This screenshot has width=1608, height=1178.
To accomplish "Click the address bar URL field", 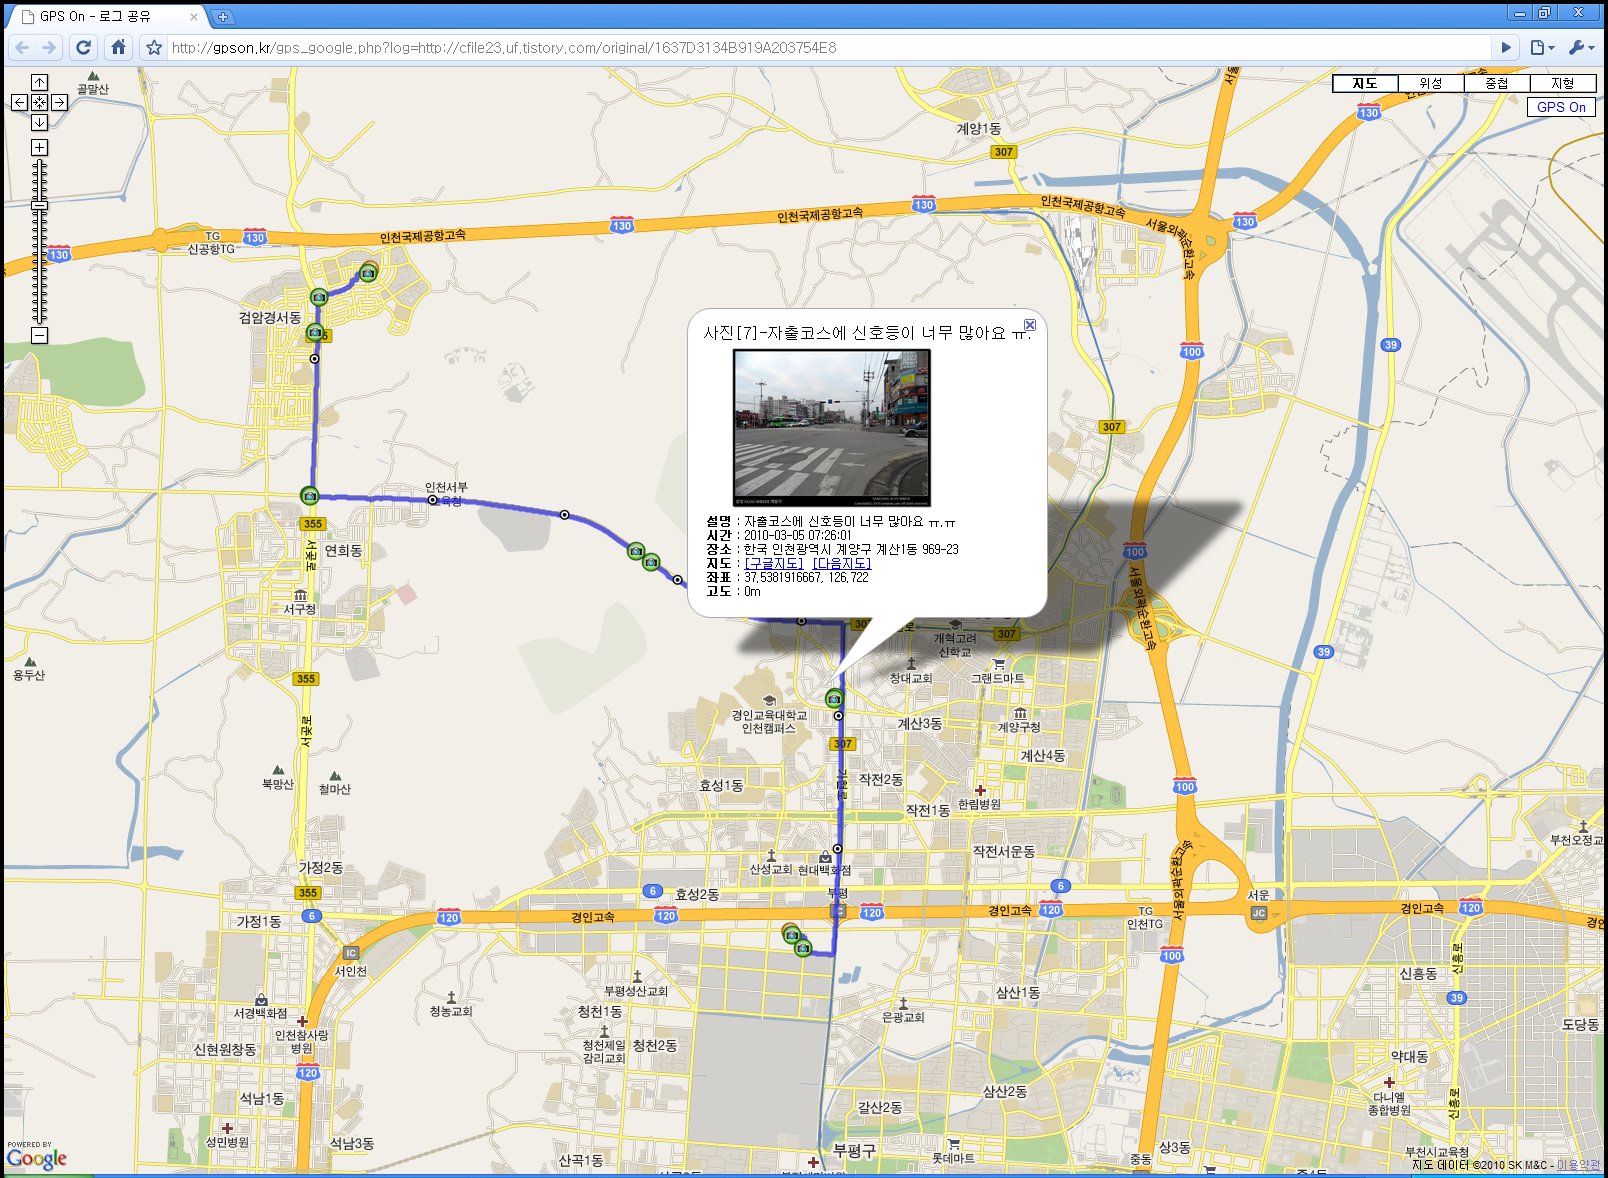I will [x=828, y=47].
